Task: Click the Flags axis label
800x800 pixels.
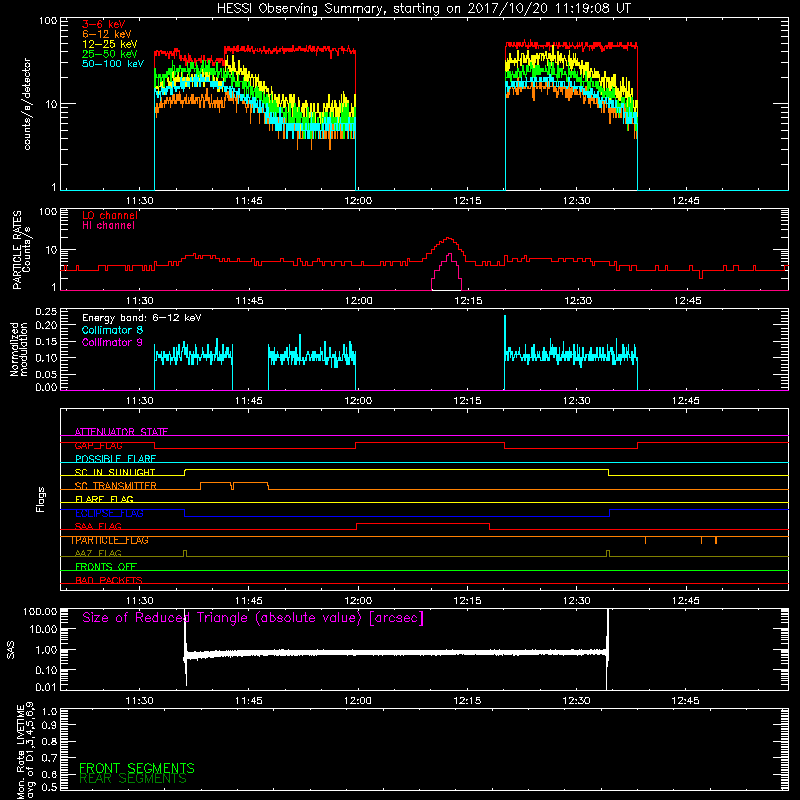Action: 41,499
